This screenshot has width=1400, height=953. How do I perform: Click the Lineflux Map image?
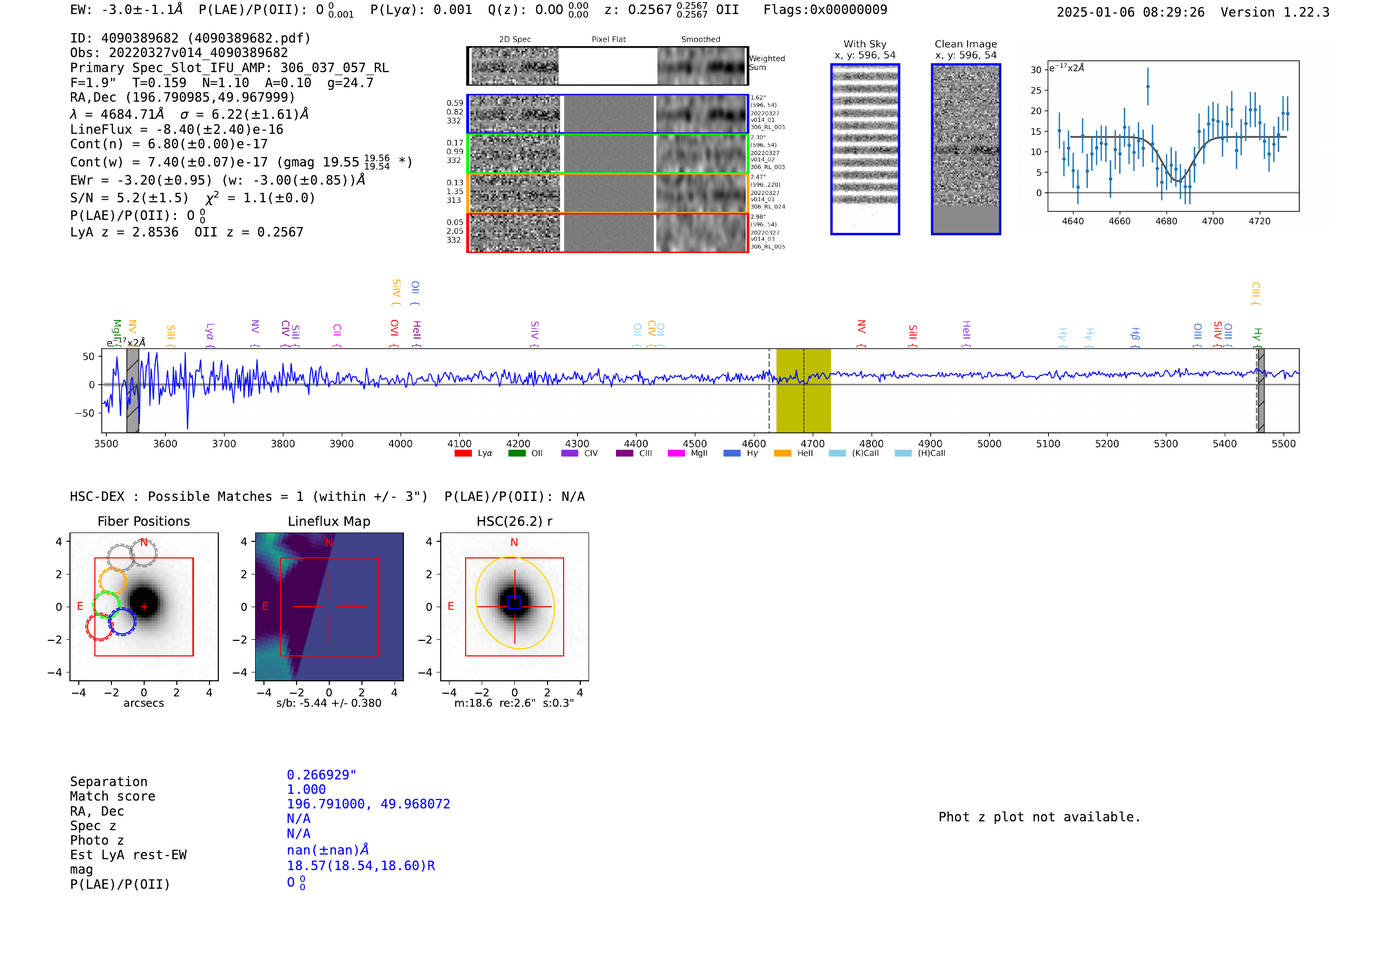click(329, 607)
